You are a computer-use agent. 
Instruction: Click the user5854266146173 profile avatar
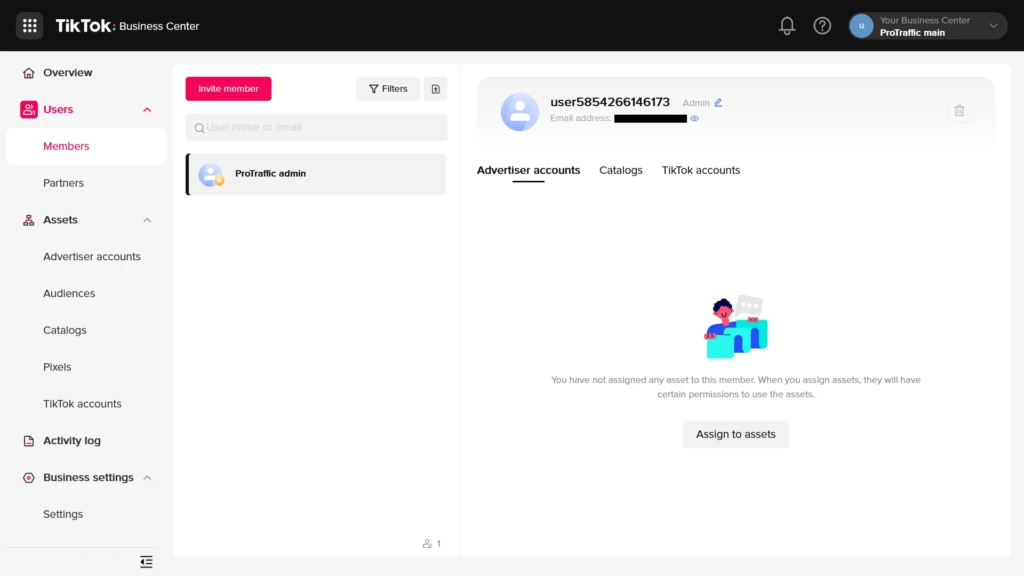pyautogui.click(x=520, y=112)
